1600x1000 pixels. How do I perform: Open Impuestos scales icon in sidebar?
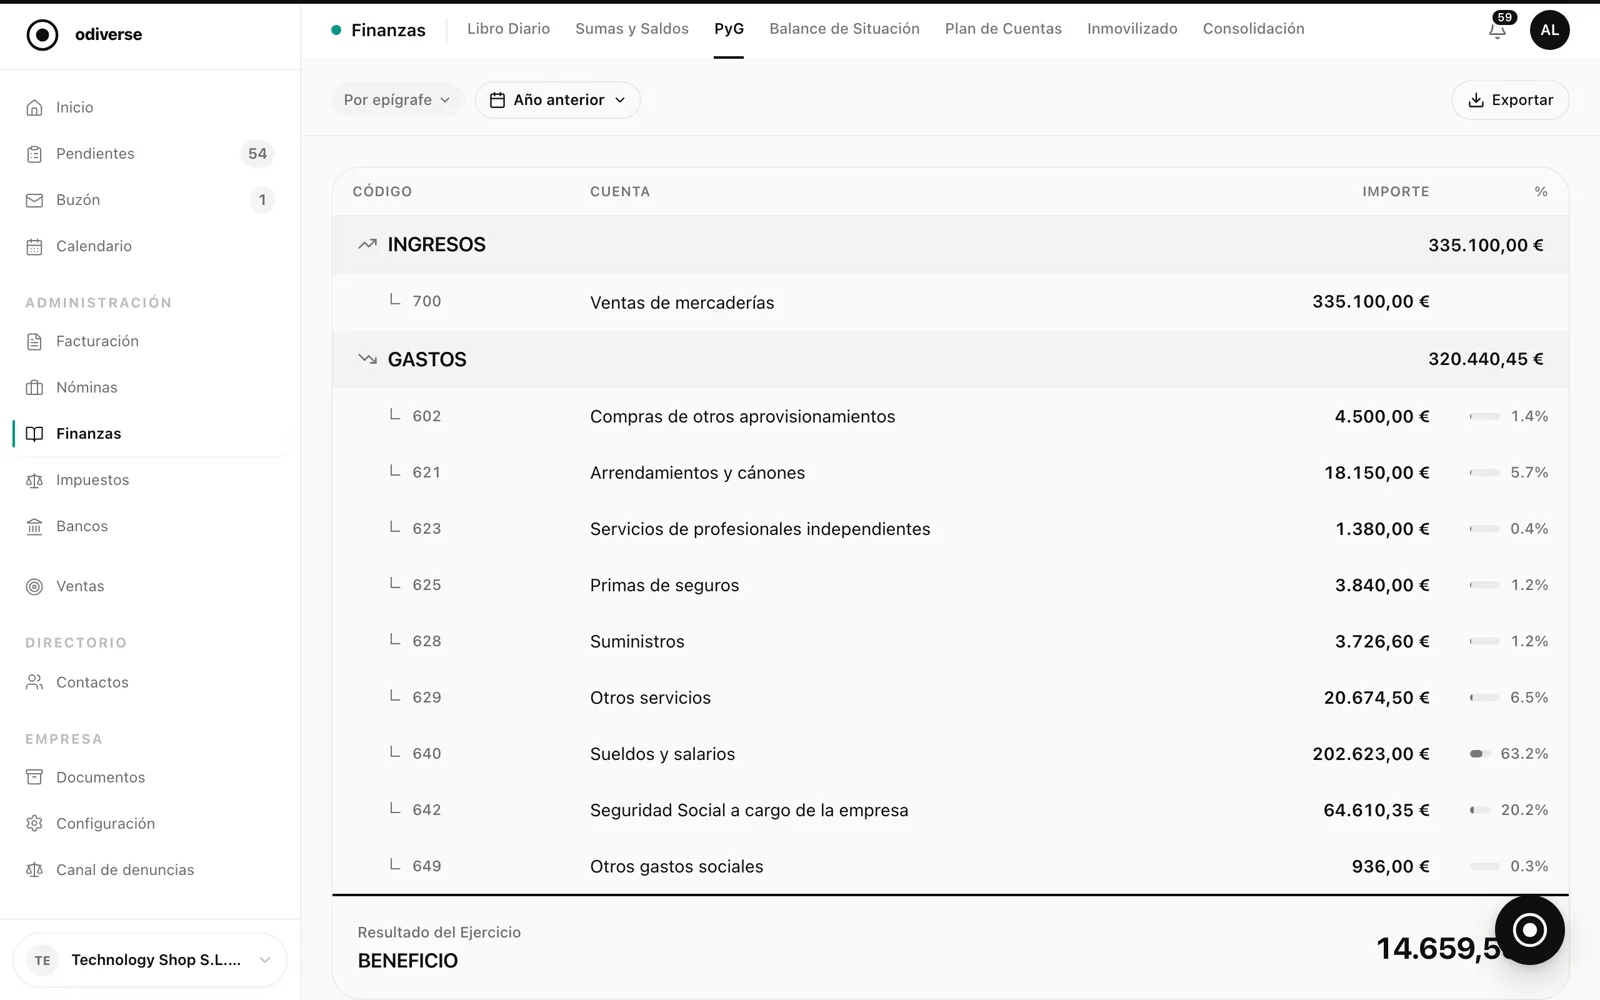point(34,480)
